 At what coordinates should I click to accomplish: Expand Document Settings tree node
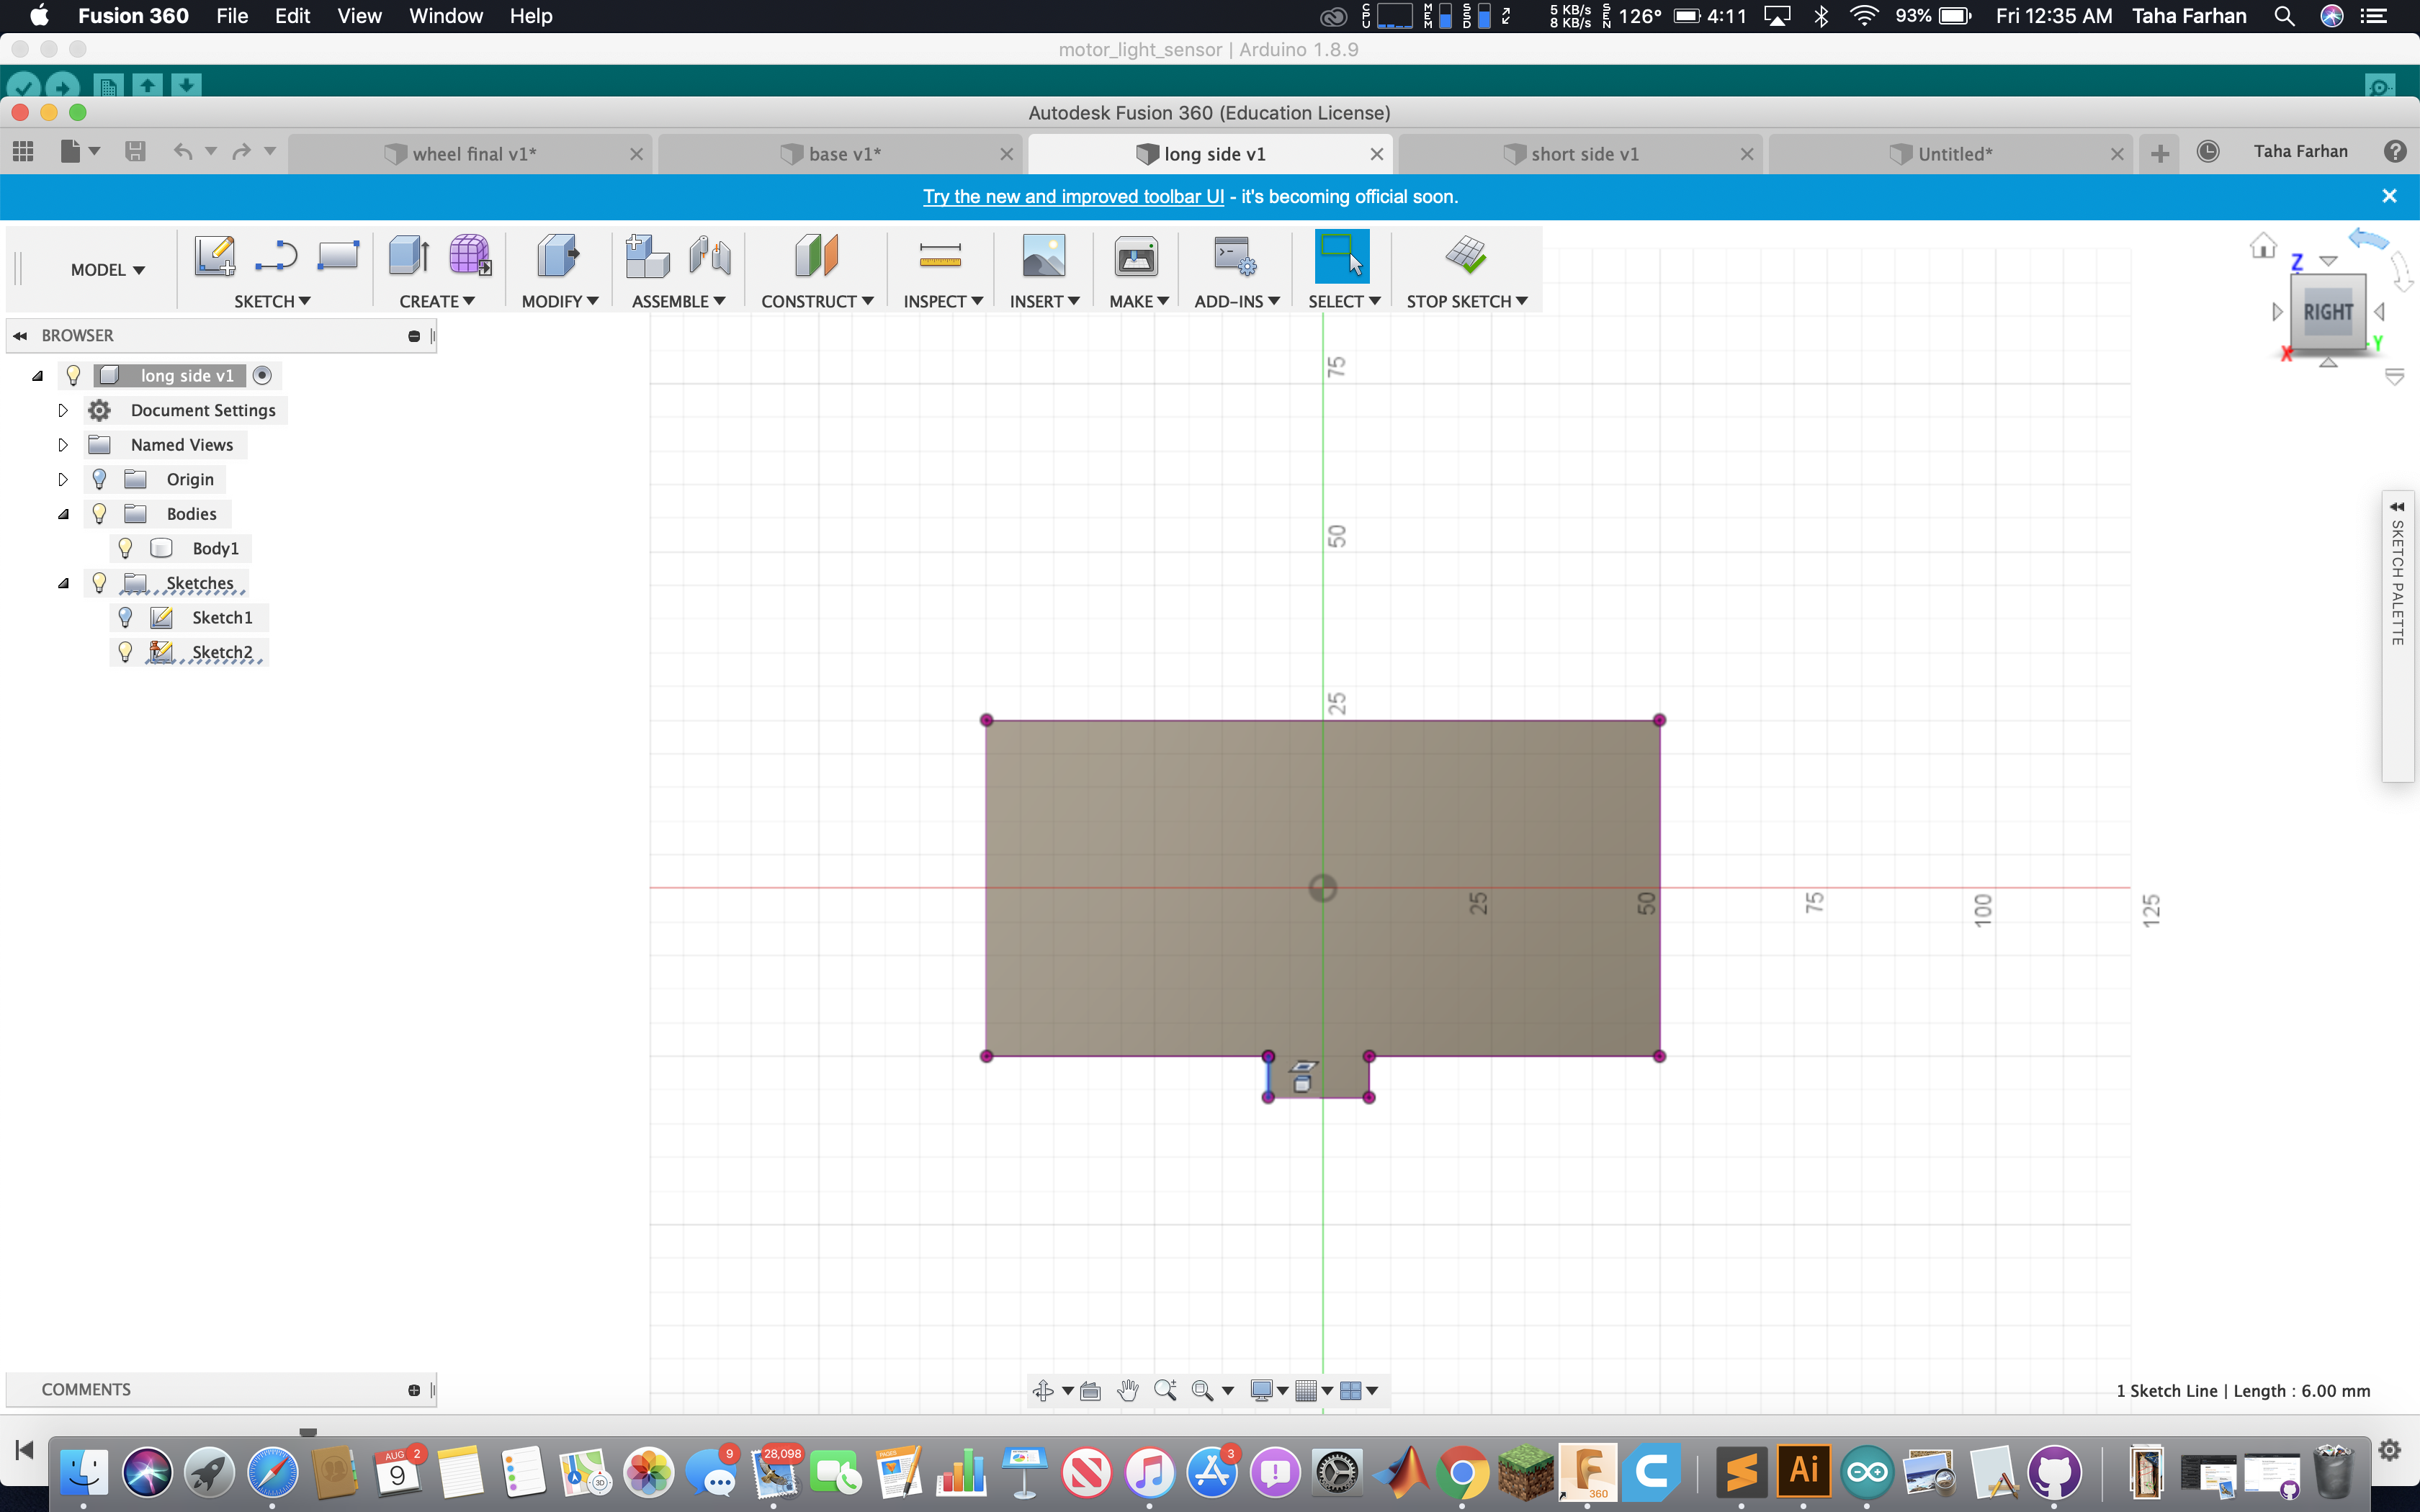click(63, 410)
